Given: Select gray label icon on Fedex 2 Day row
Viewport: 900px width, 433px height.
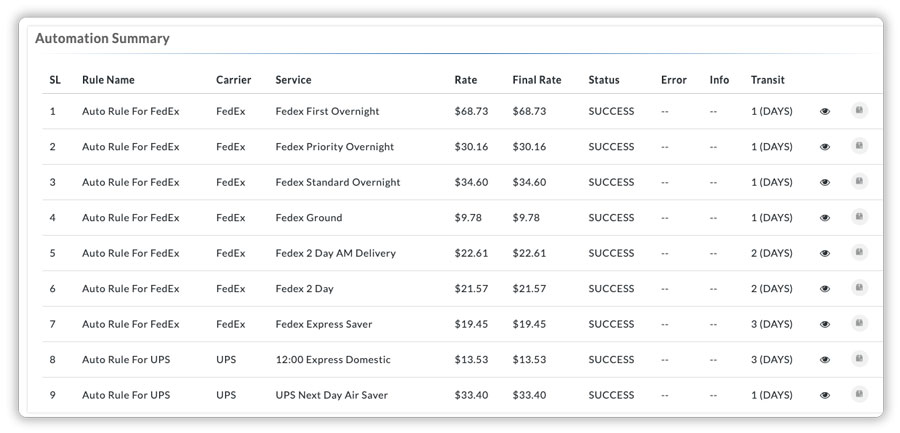Looking at the screenshot, I should coord(859,288).
